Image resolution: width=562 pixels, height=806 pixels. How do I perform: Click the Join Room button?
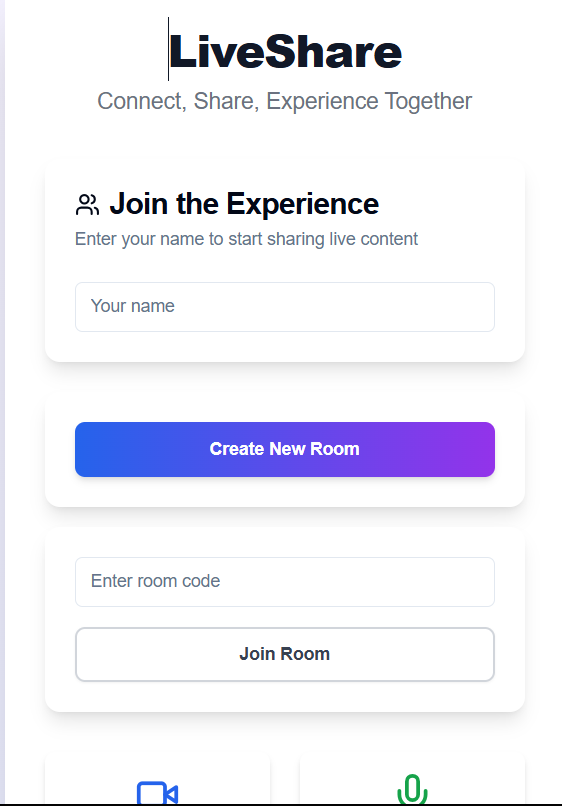click(x=285, y=654)
